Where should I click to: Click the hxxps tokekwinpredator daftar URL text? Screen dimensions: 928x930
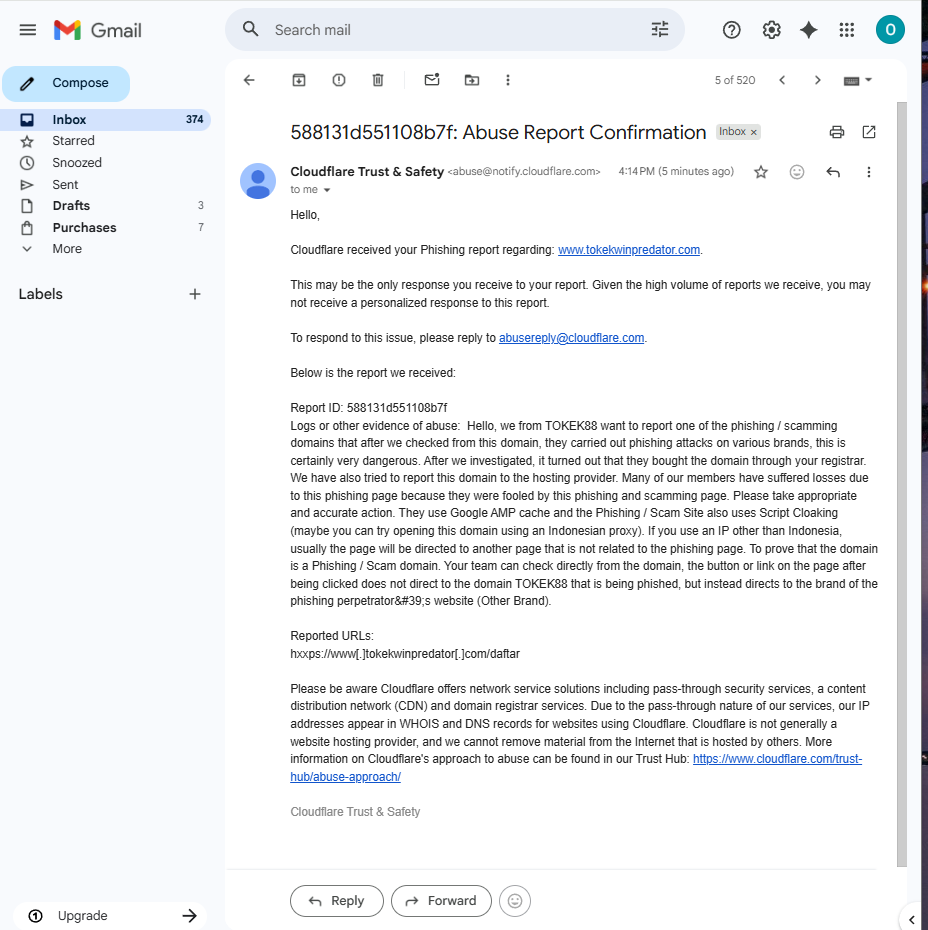click(405, 654)
